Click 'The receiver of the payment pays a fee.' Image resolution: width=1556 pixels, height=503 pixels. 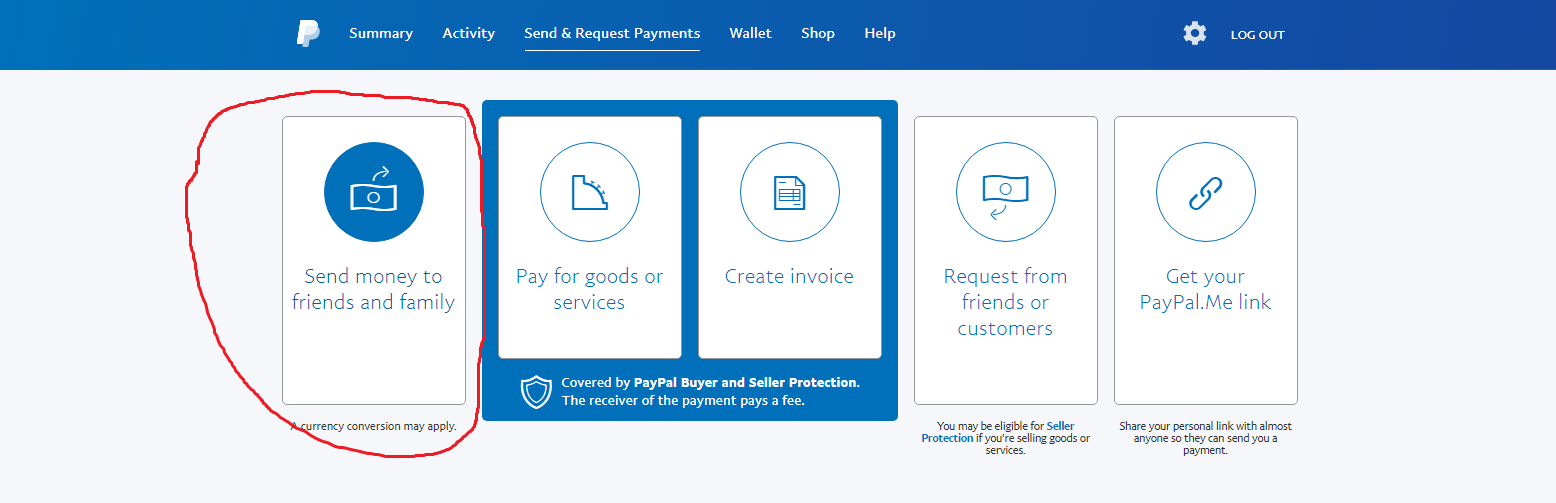point(683,401)
